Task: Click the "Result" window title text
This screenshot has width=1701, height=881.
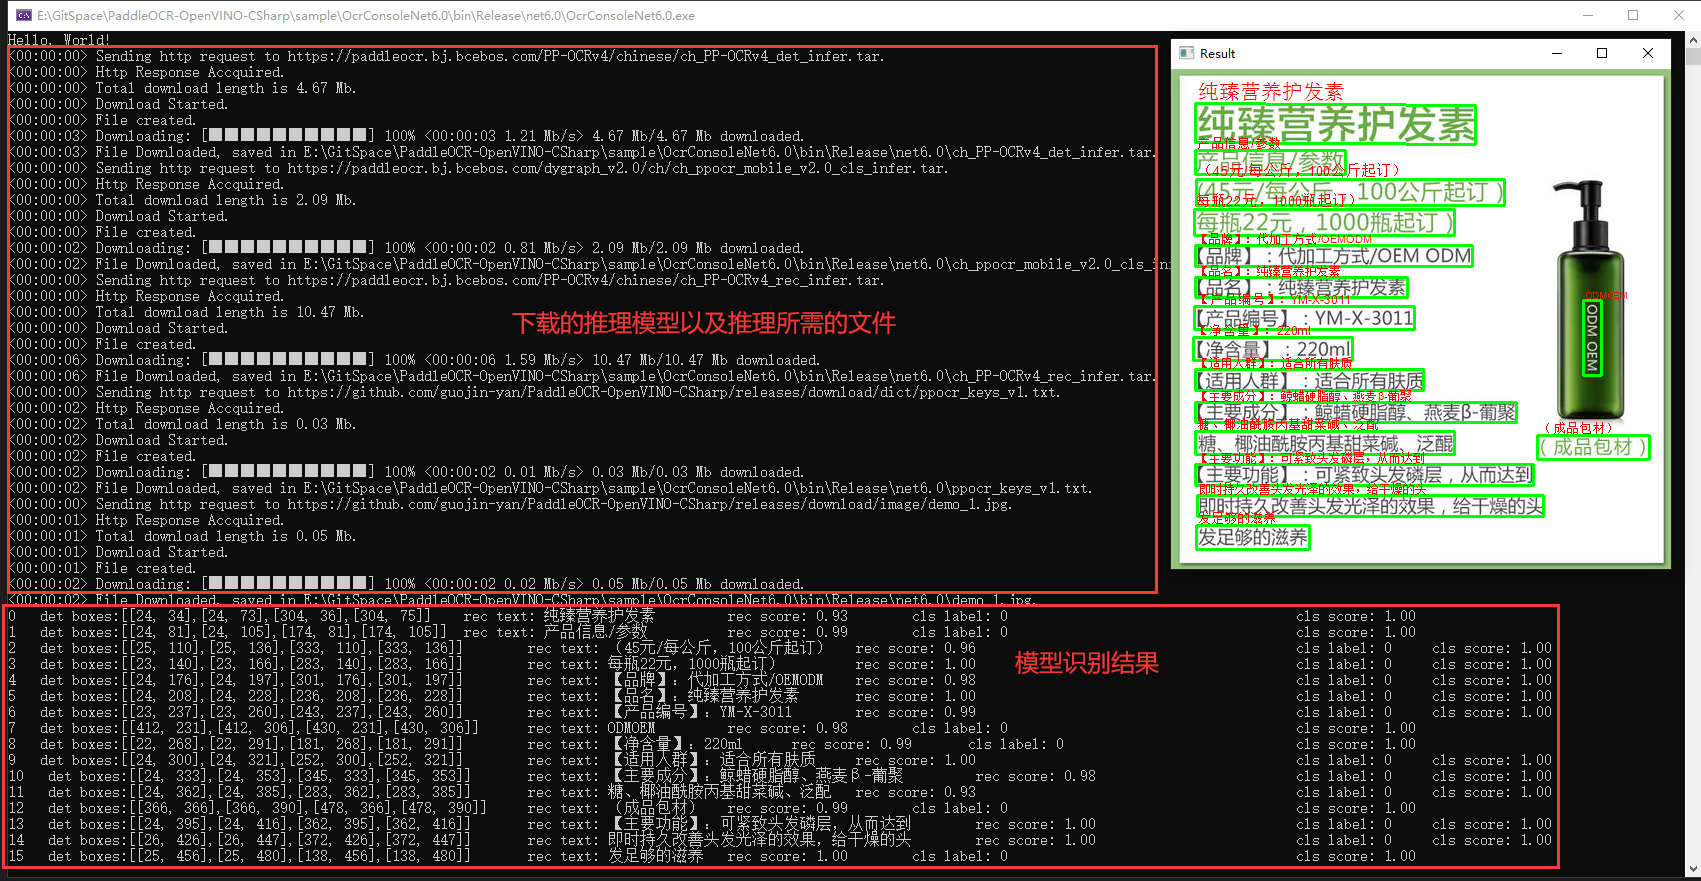Action: [1217, 54]
